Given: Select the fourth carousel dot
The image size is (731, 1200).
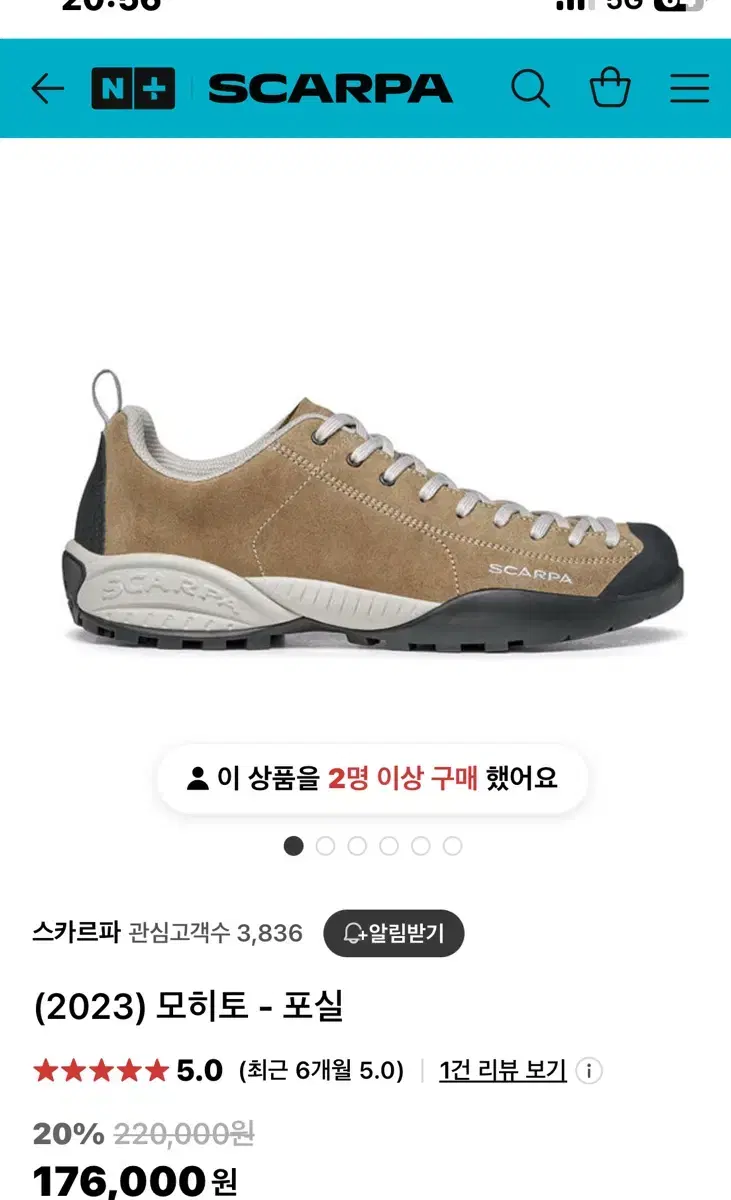Looking at the screenshot, I should 389,846.
